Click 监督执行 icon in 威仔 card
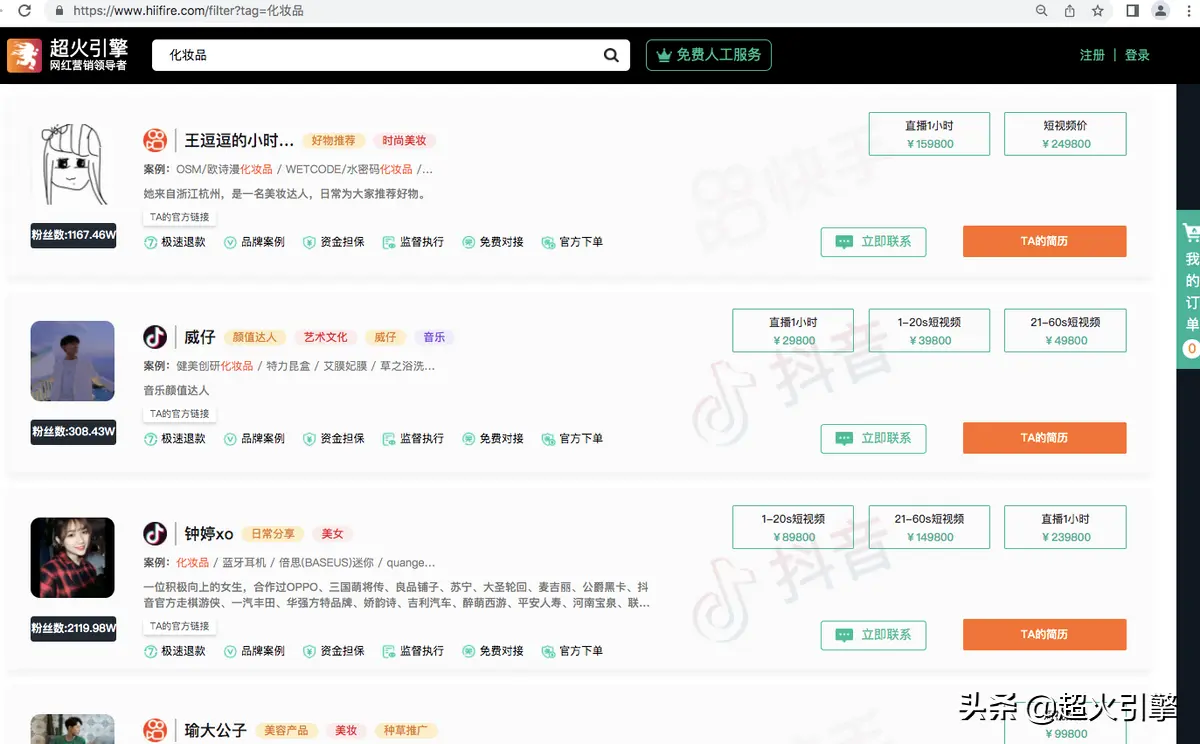 389,439
